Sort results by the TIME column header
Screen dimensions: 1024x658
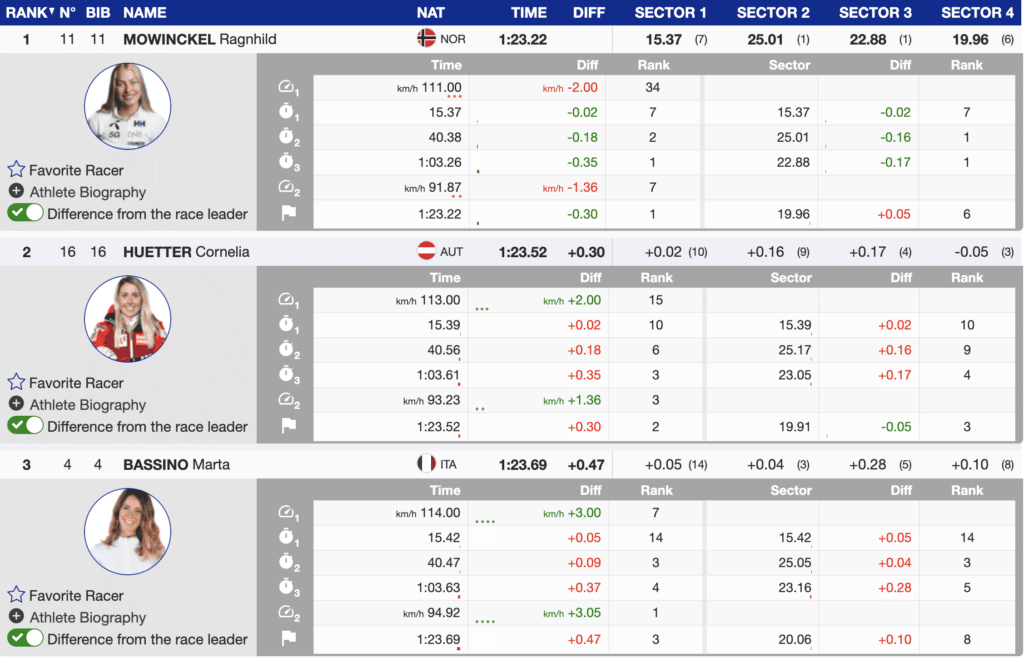pos(529,13)
